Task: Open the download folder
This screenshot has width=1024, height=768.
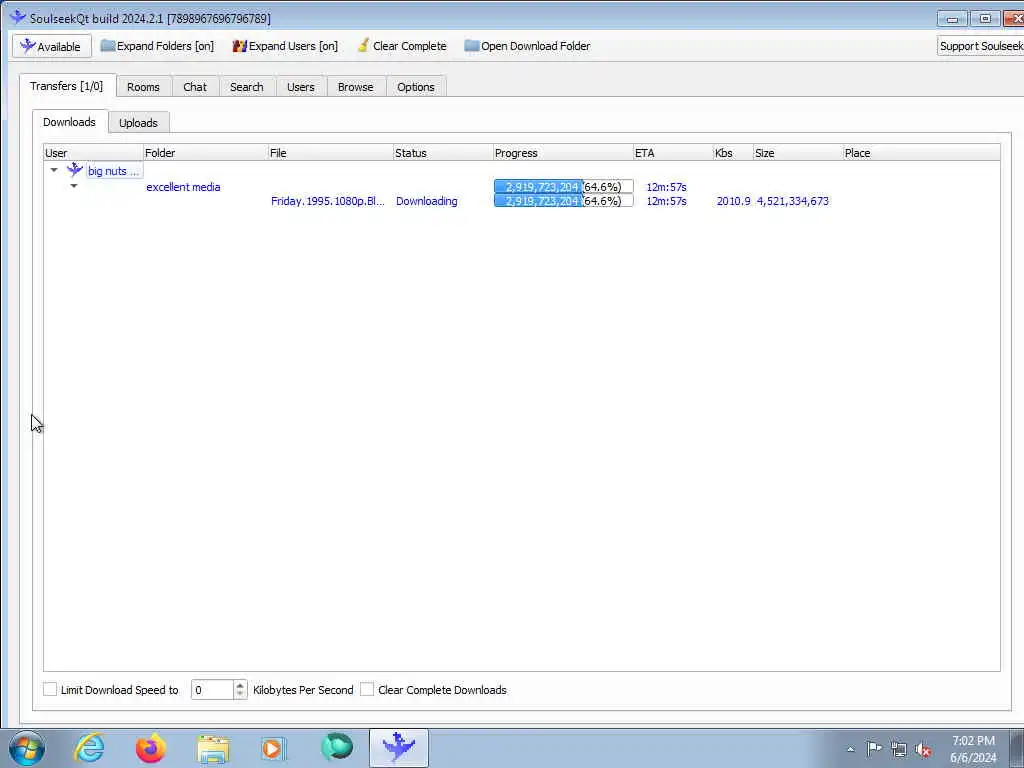Action: tap(527, 46)
